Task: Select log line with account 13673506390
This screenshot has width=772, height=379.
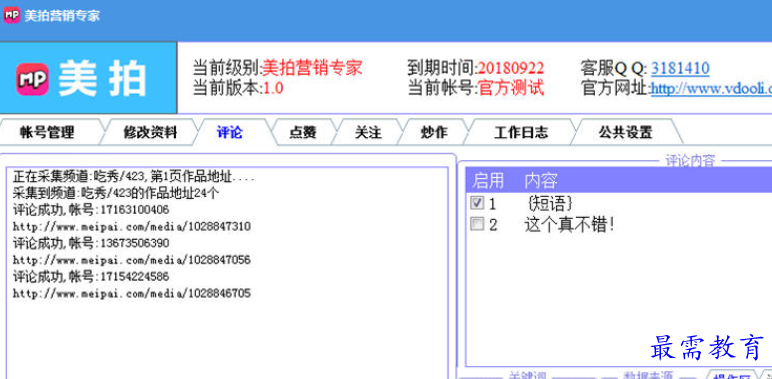Action: click(x=91, y=243)
